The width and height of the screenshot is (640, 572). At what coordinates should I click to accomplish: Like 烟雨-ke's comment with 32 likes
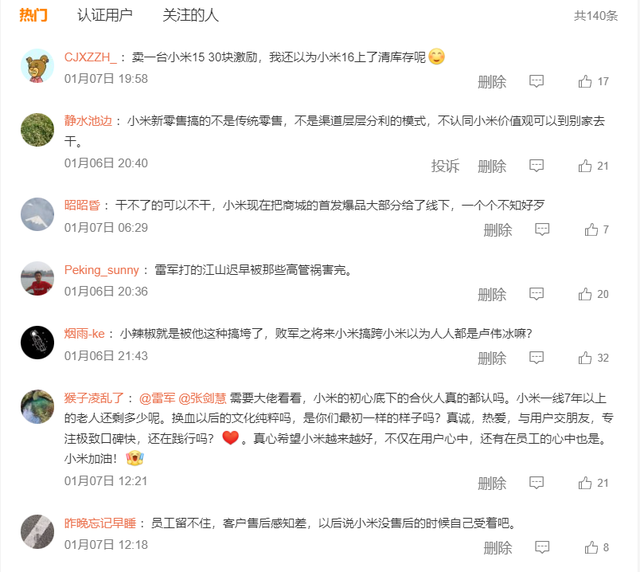click(585, 358)
